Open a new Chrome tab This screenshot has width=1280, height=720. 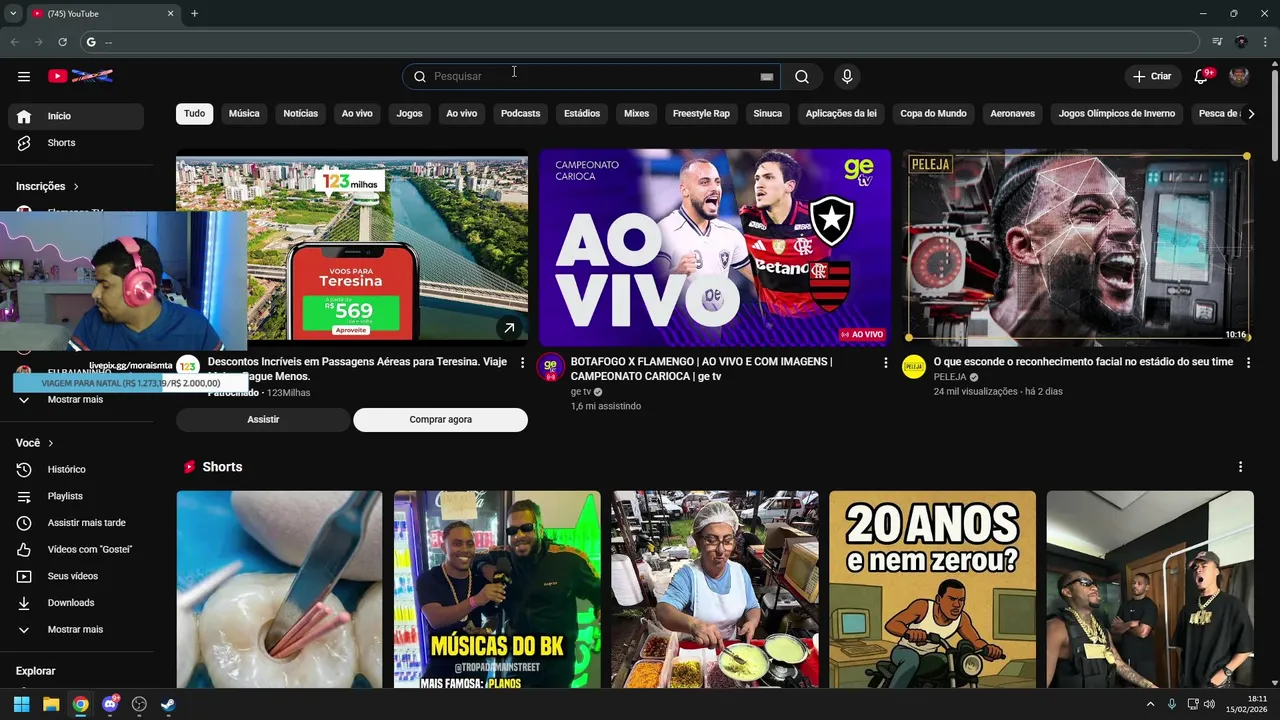194,13
